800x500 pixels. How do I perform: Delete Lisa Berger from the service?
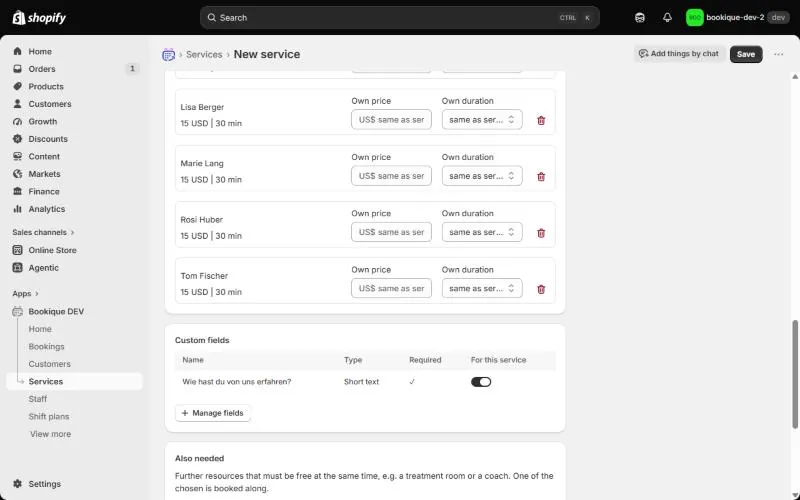(x=541, y=120)
